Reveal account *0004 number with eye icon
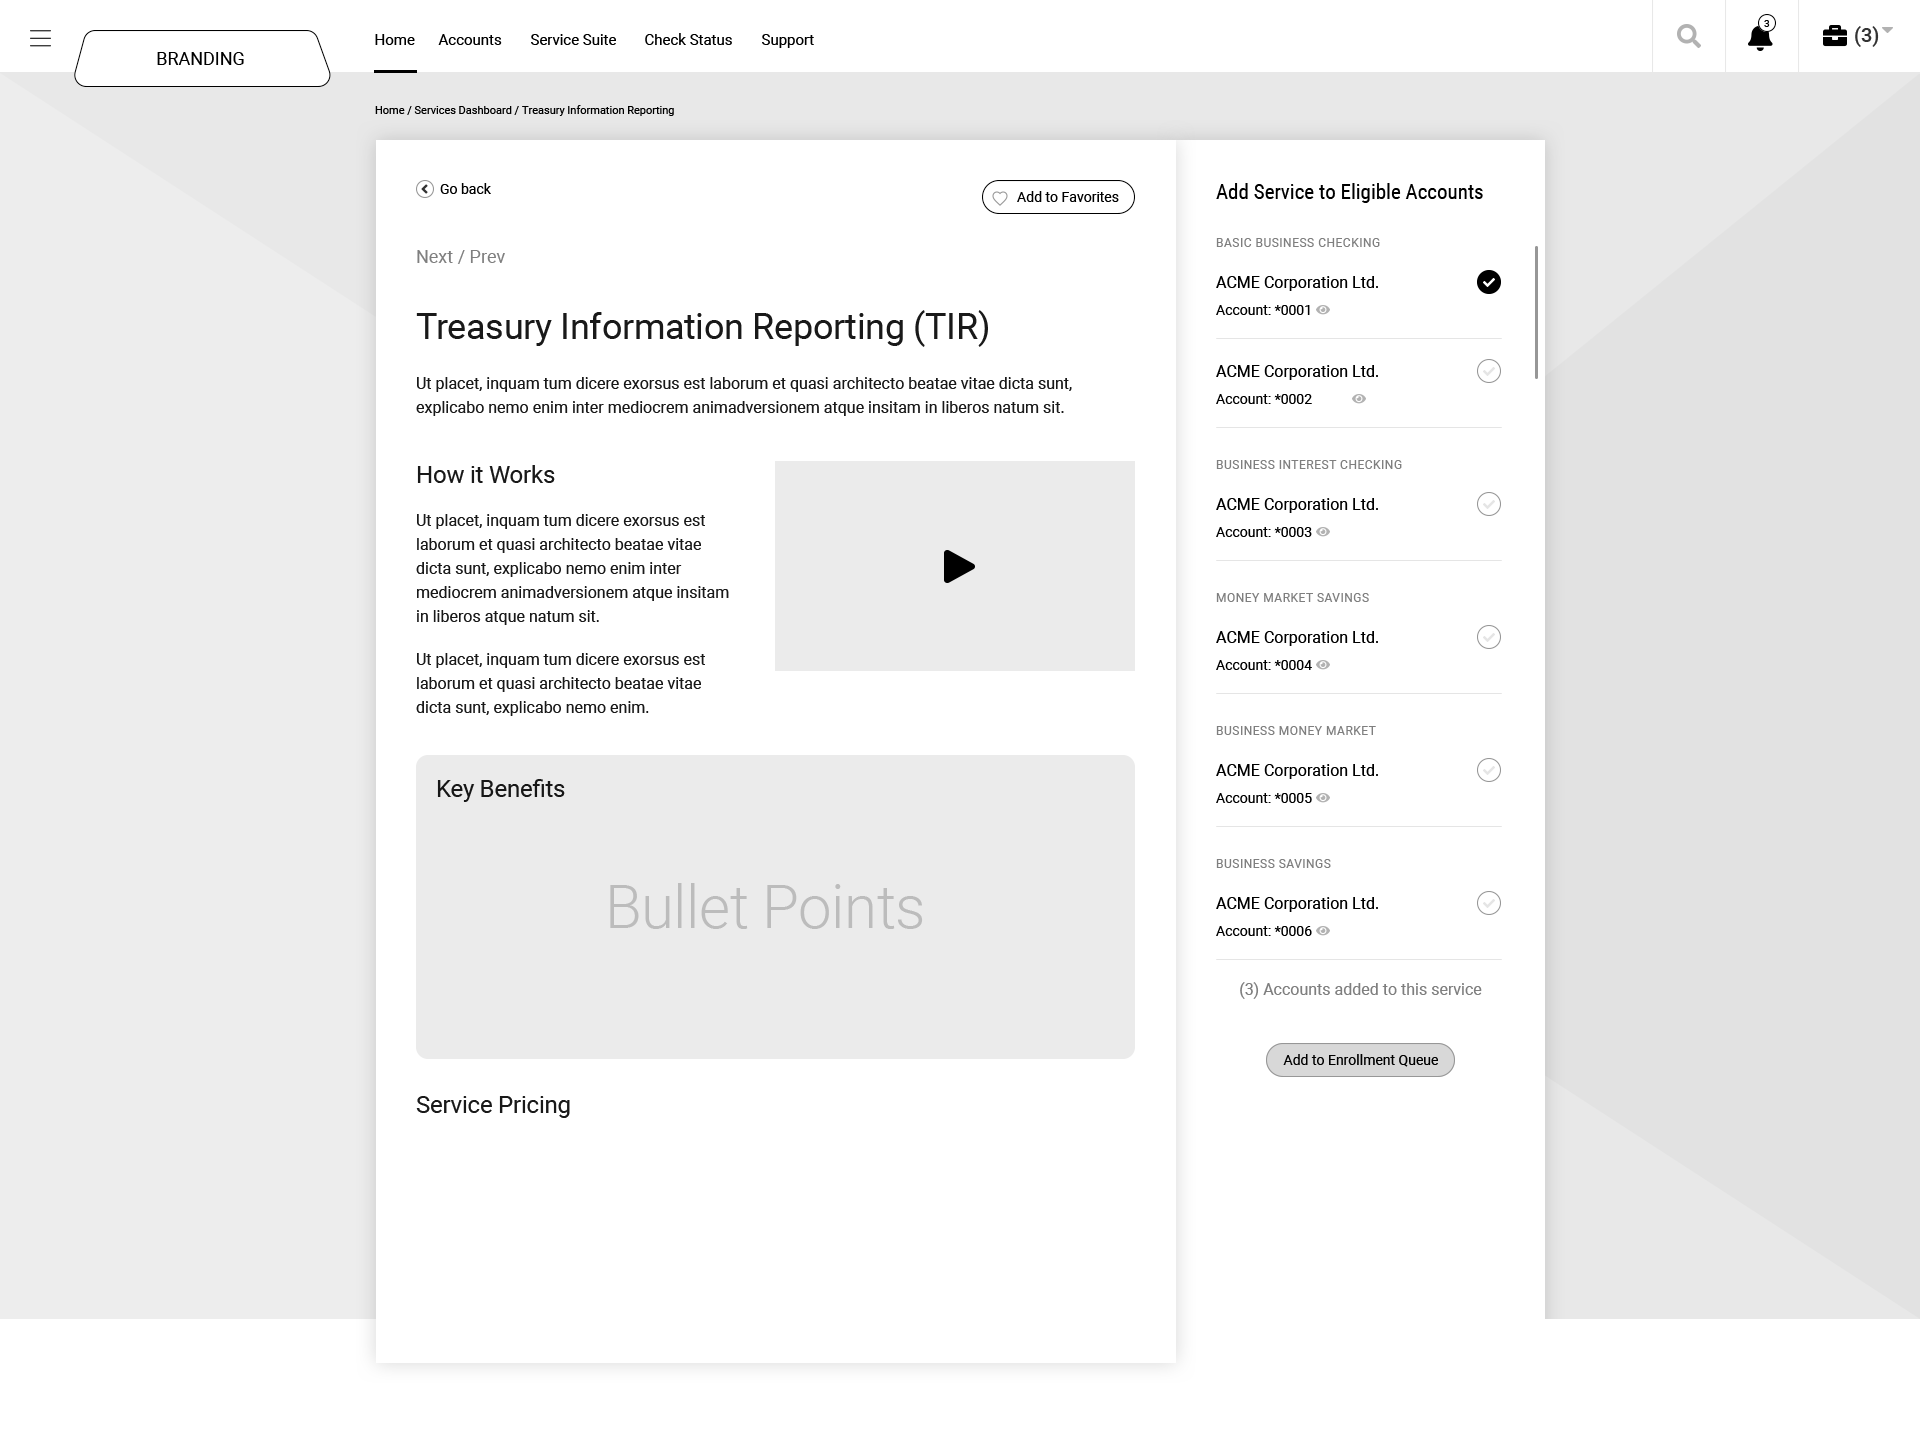This screenshot has height=1440, width=1920. (1323, 665)
